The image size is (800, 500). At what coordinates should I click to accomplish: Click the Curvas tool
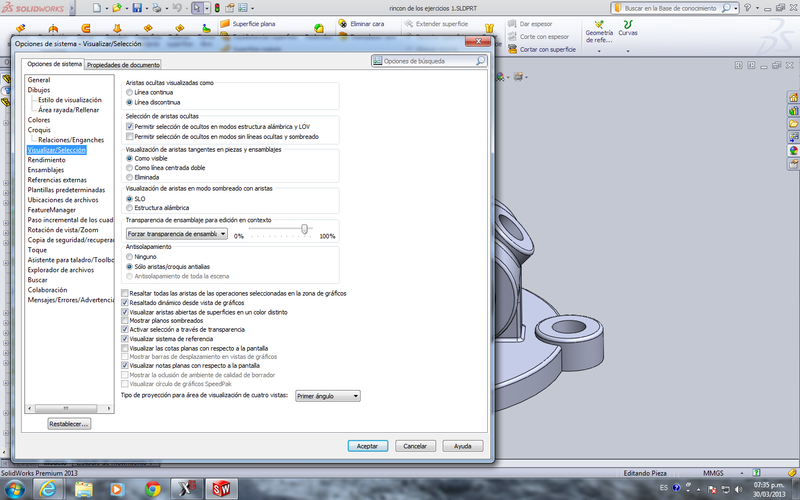click(x=628, y=28)
